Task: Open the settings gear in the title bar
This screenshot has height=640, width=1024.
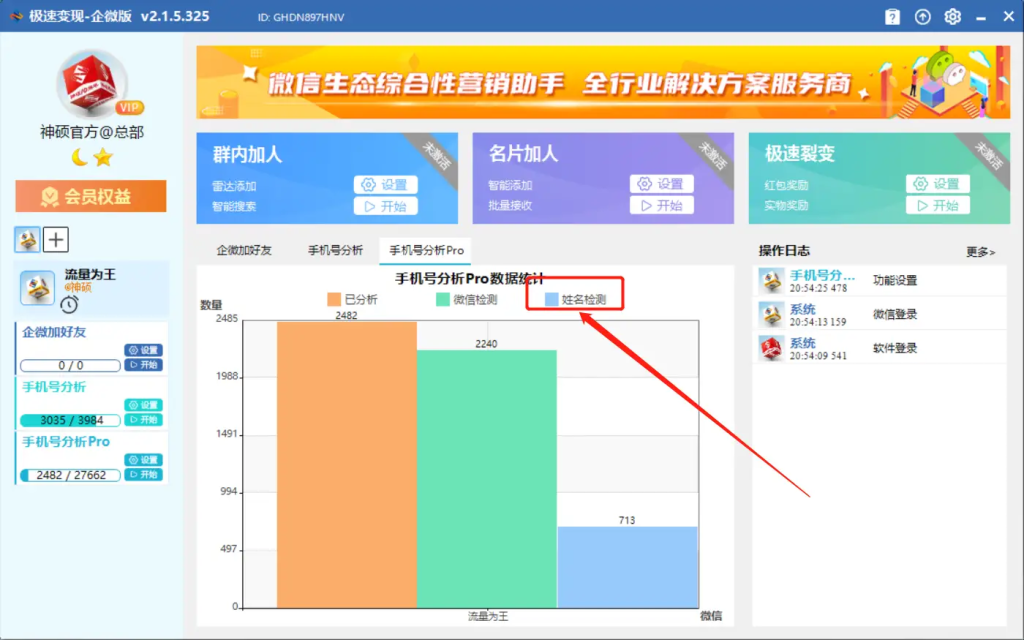Action: 953,16
